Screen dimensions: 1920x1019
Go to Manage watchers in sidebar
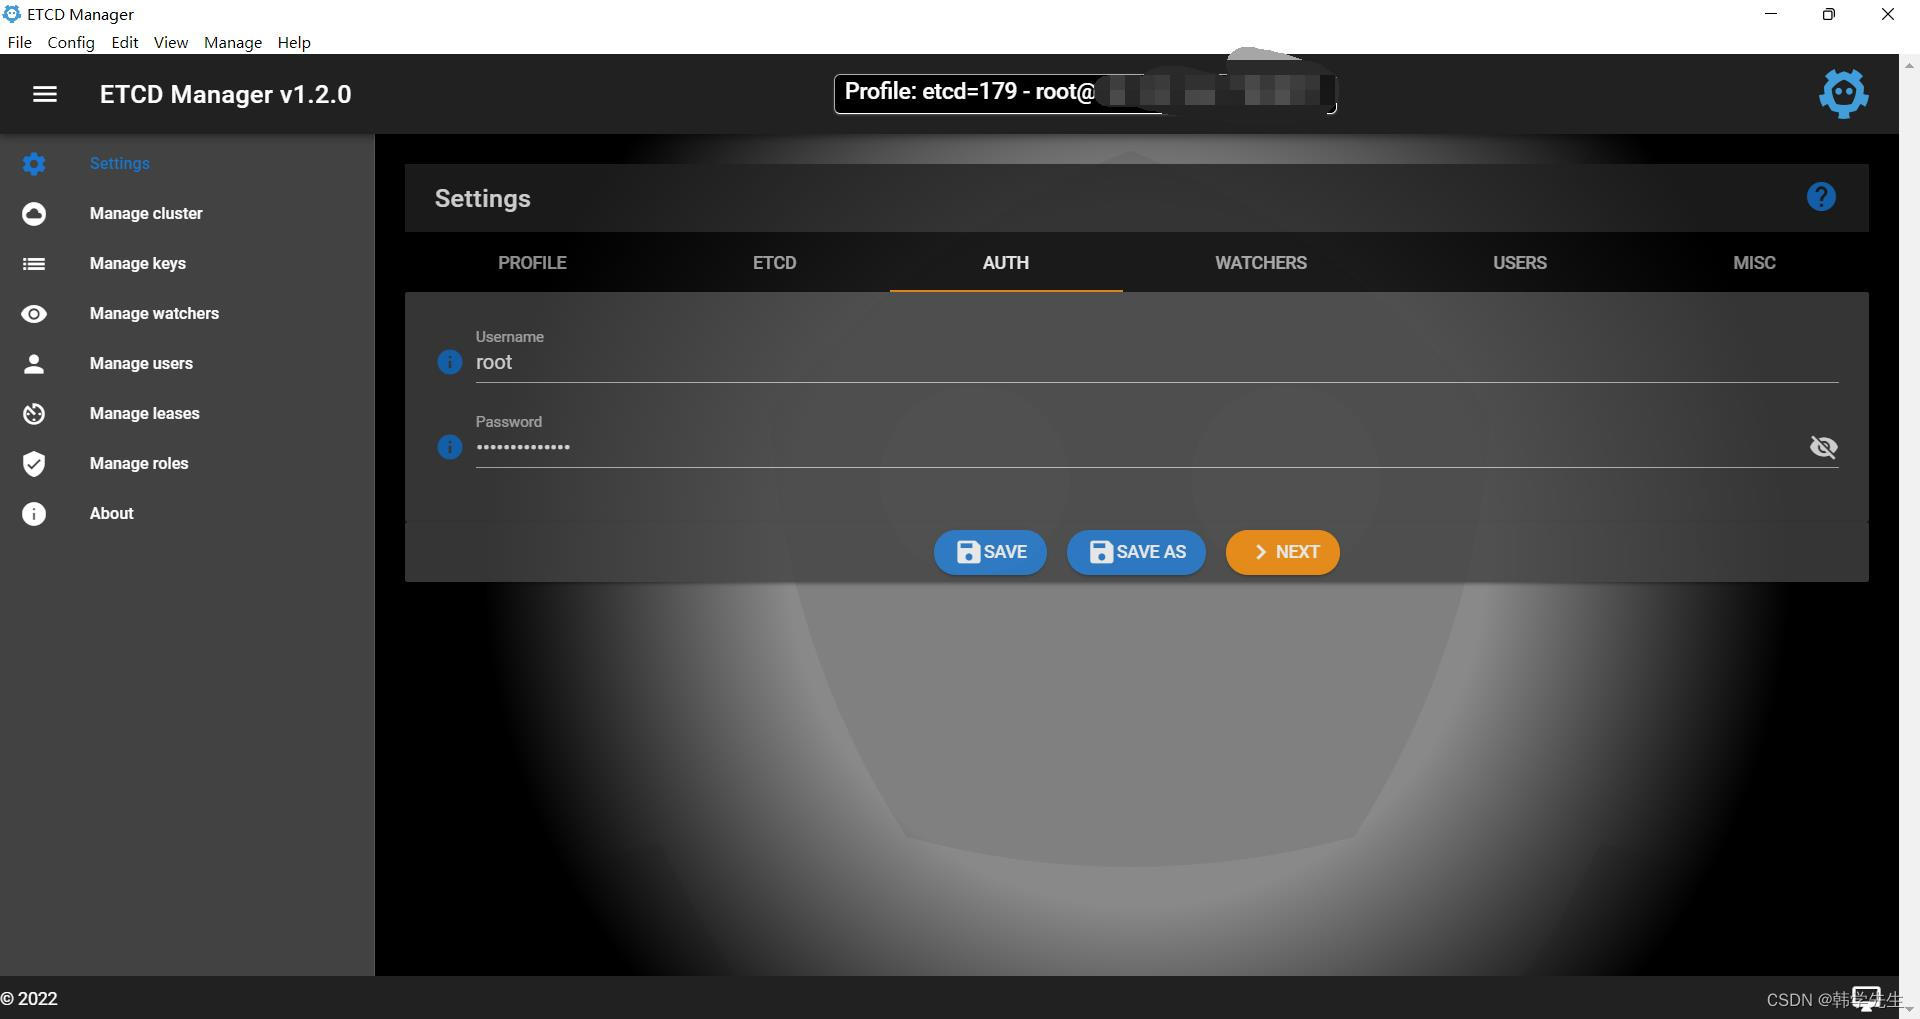(x=154, y=313)
